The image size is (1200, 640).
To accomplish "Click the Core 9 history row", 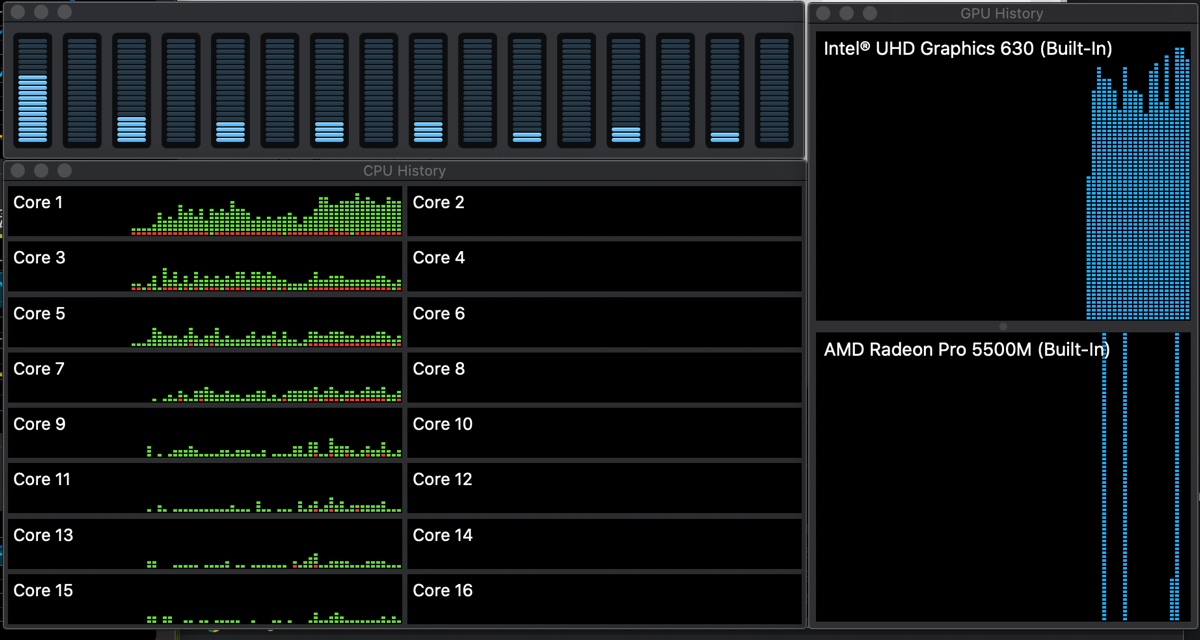I will click(x=200, y=432).
